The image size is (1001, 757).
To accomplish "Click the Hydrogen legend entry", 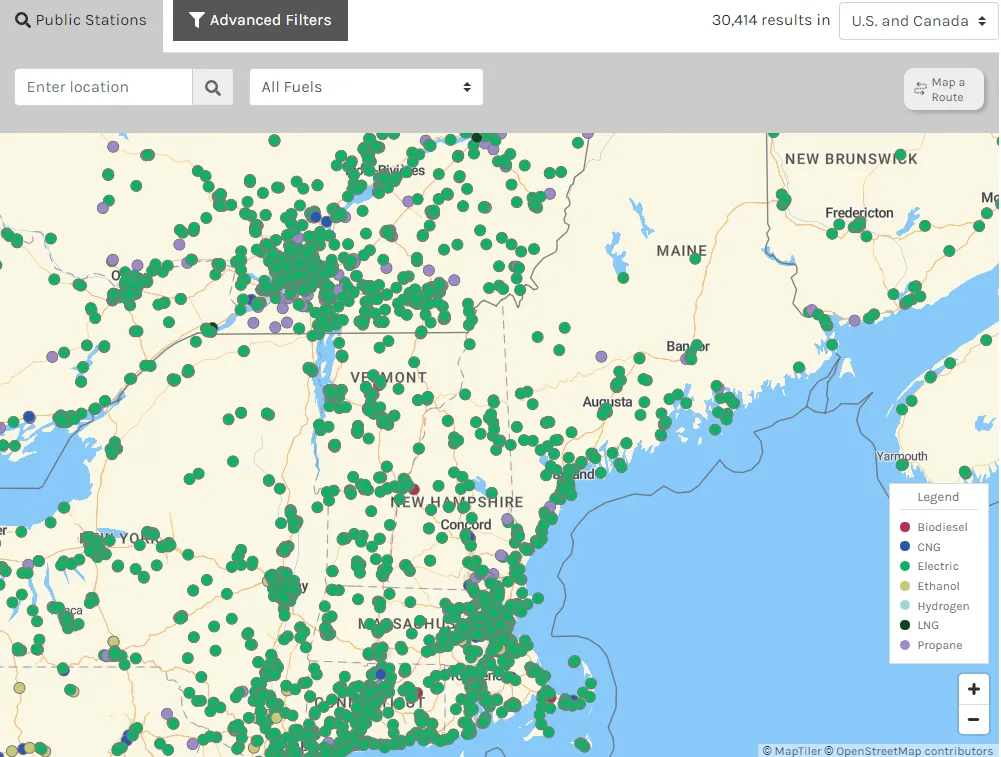I will (x=935, y=606).
